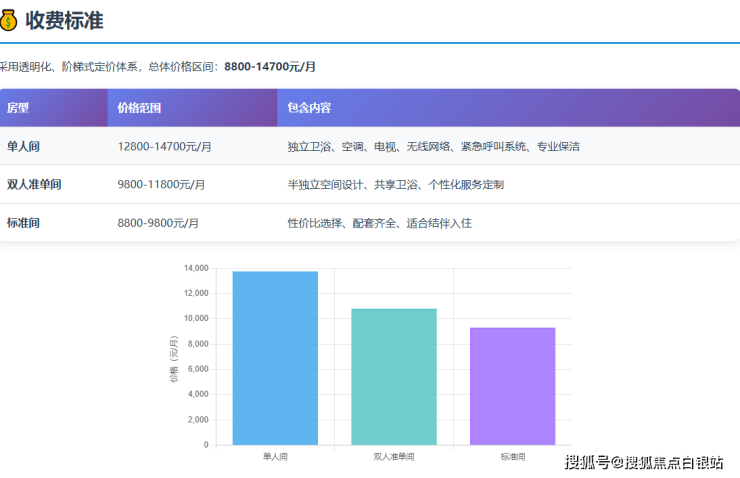The image size is (740, 478).
Task: Click the 价格 (元/月) y-axis title
Action: pyautogui.click(x=174, y=358)
